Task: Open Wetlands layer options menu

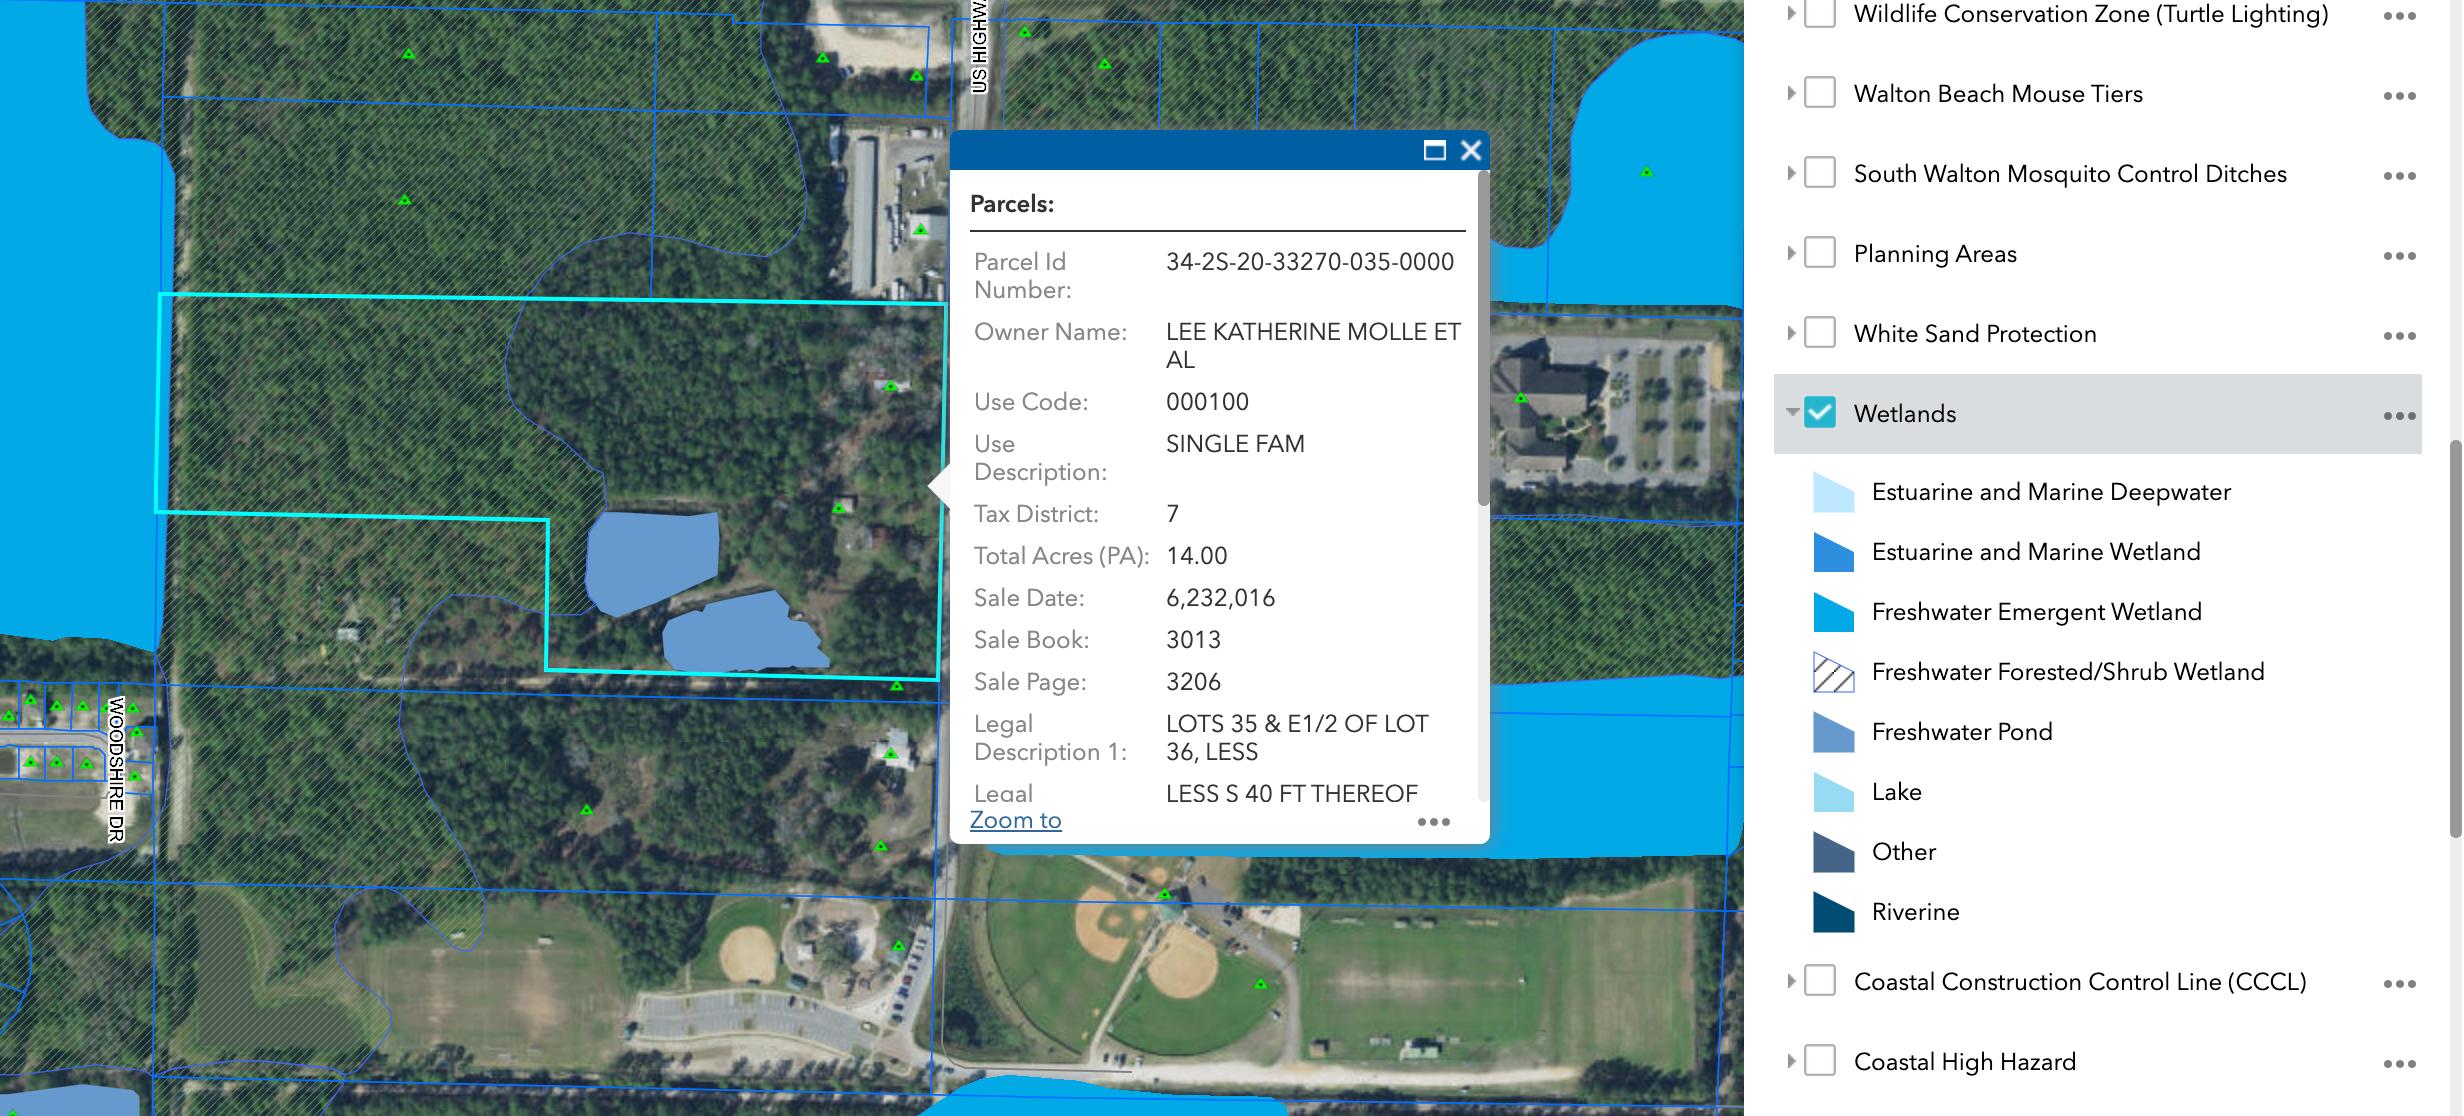Action: coord(2398,416)
